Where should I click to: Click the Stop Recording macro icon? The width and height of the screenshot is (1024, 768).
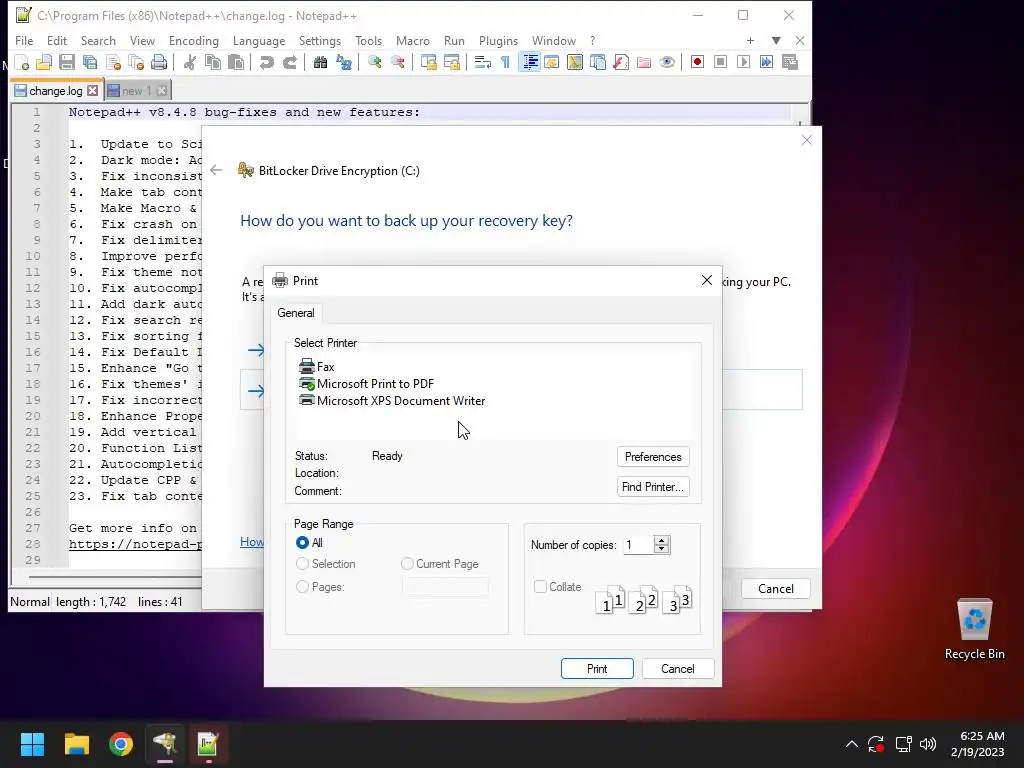(720, 62)
